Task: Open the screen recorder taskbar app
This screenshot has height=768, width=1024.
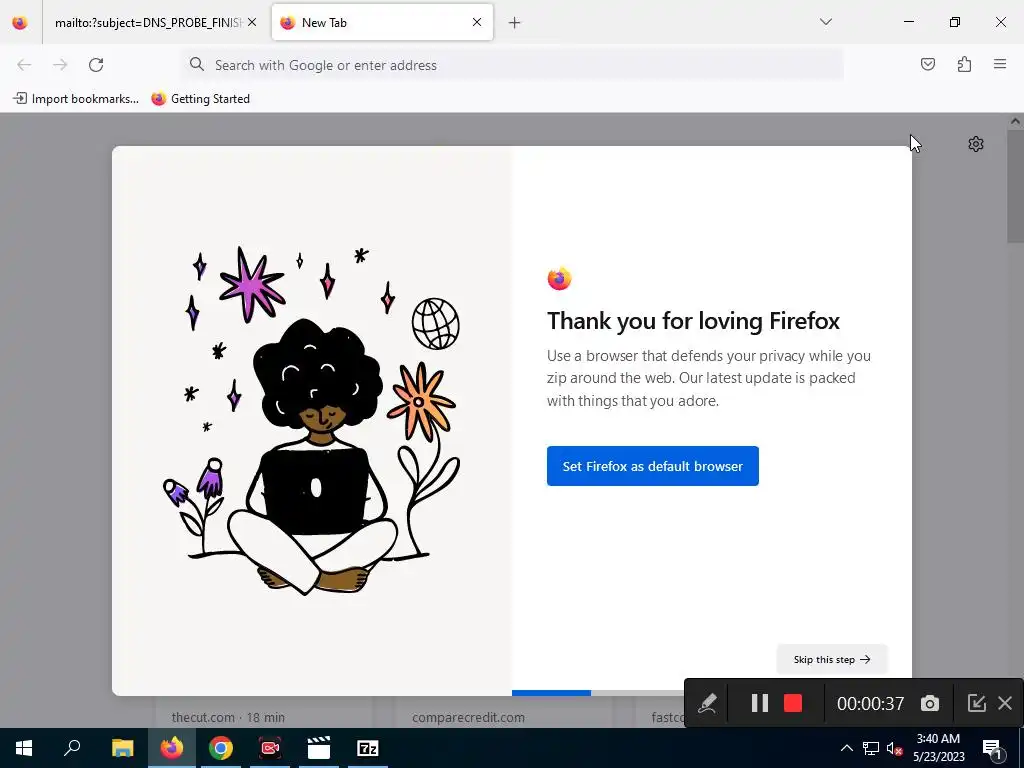Action: (x=270, y=748)
